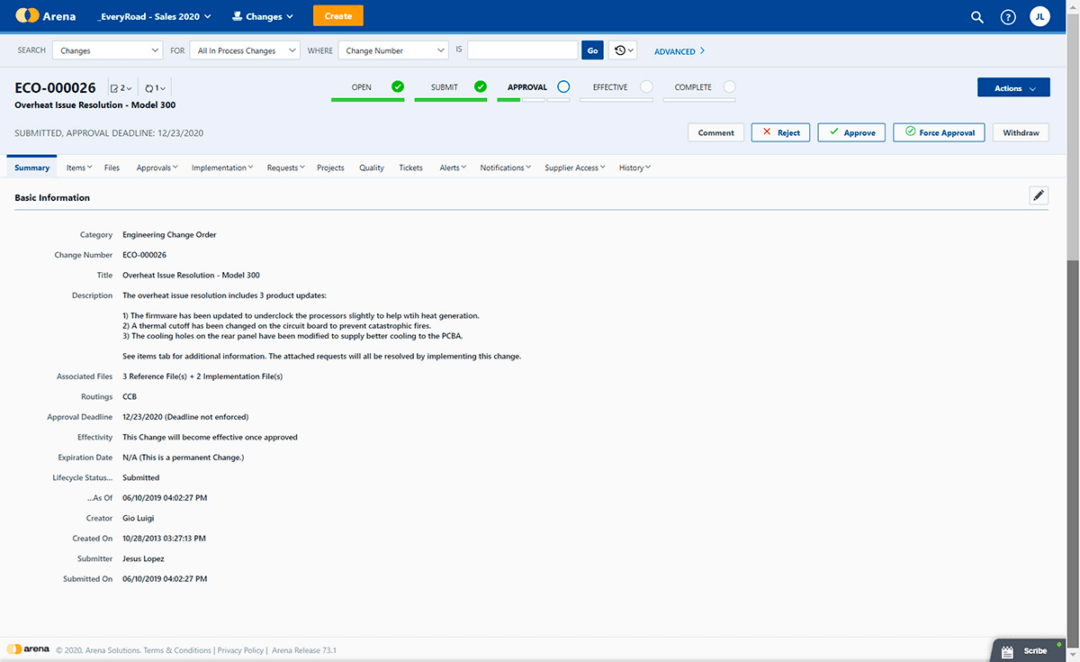
Task: Open the Scribe widget icon
Action: pyautogui.click(x=1007, y=651)
